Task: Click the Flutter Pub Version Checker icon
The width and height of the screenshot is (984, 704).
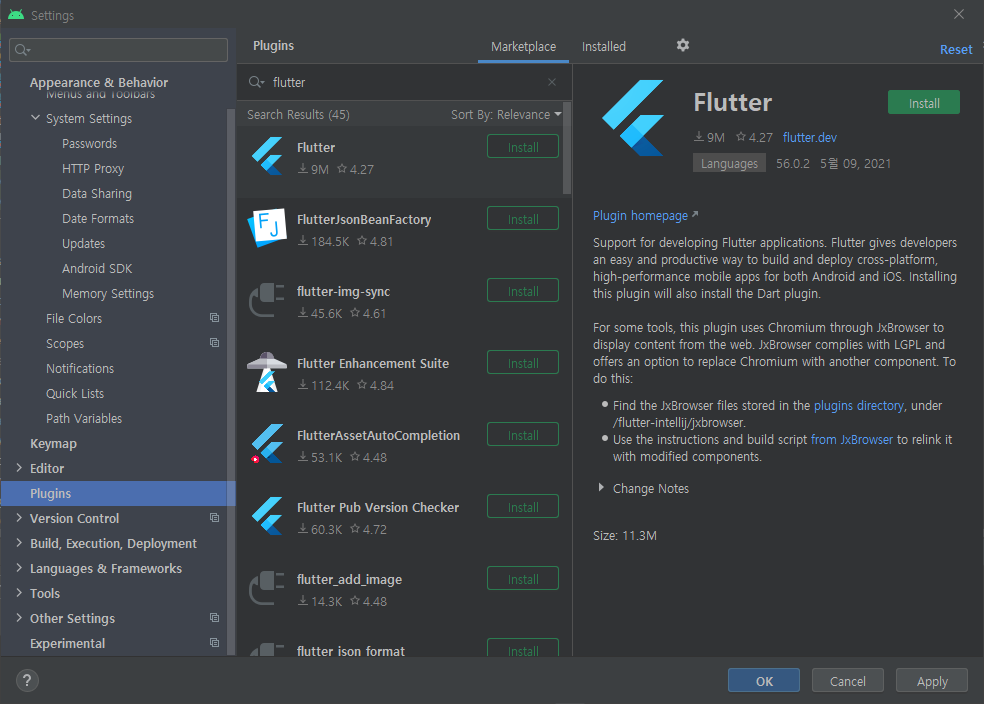Action: (267, 516)
